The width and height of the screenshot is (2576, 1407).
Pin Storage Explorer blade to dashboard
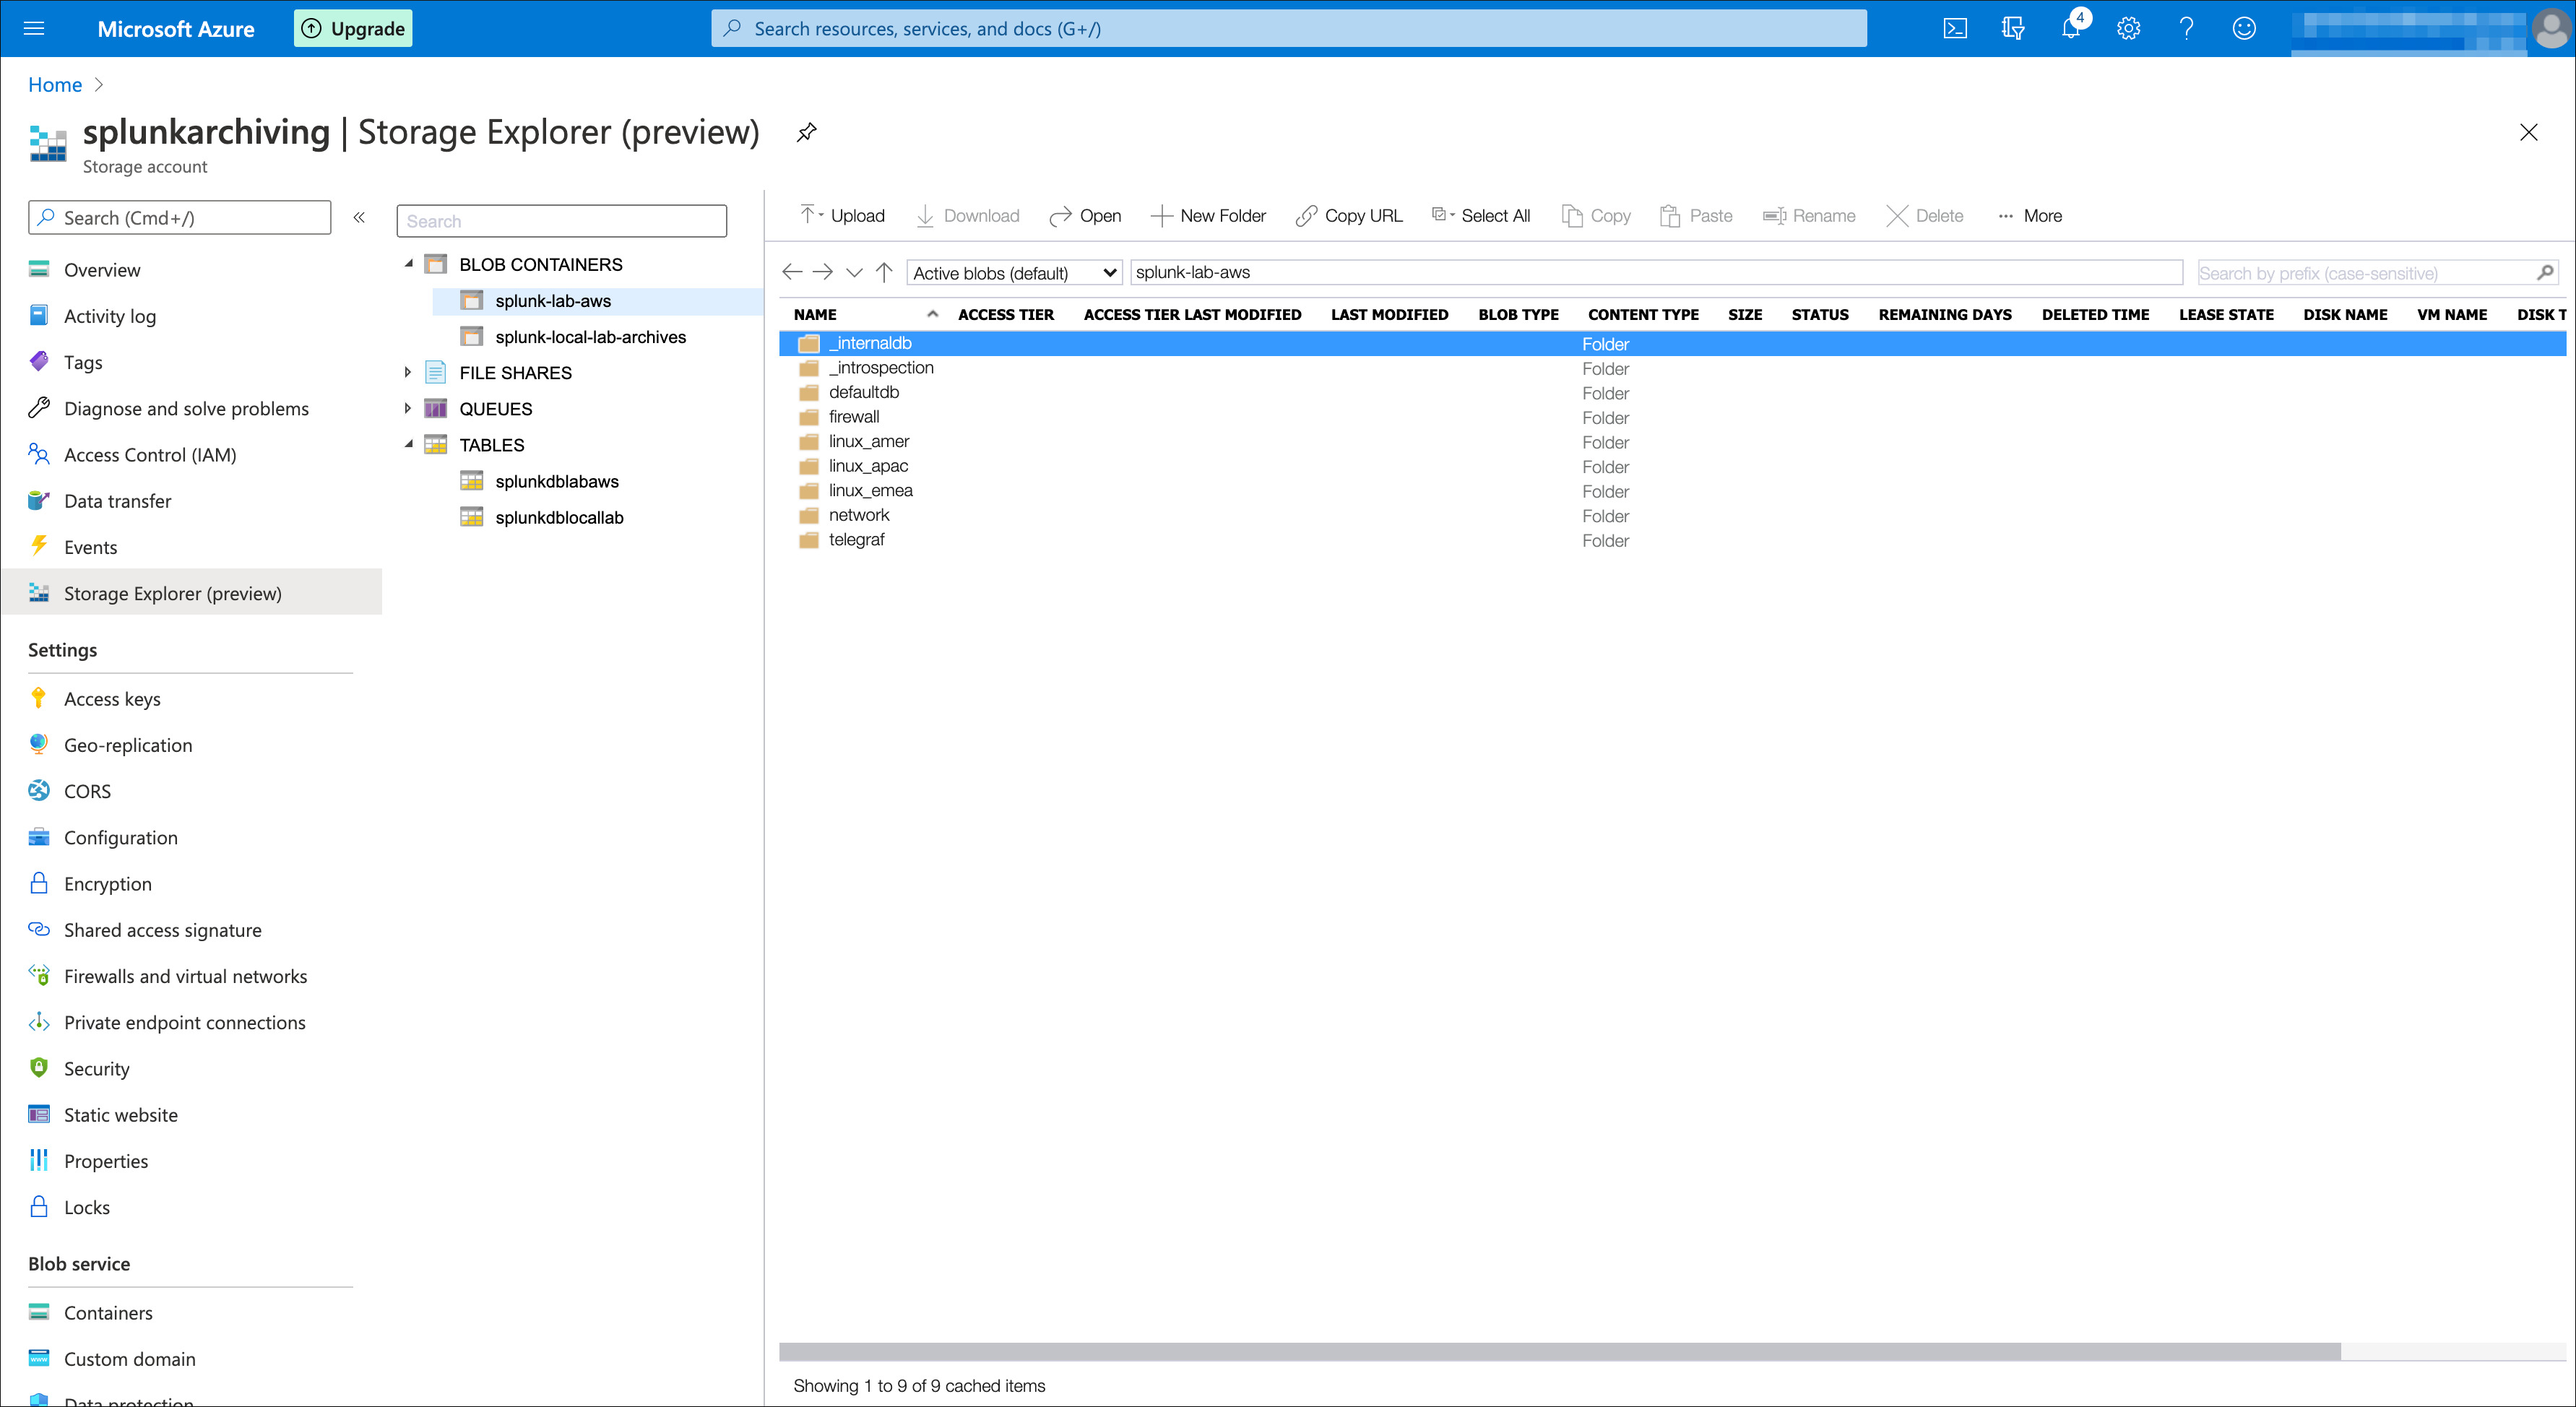pos(807,132)
